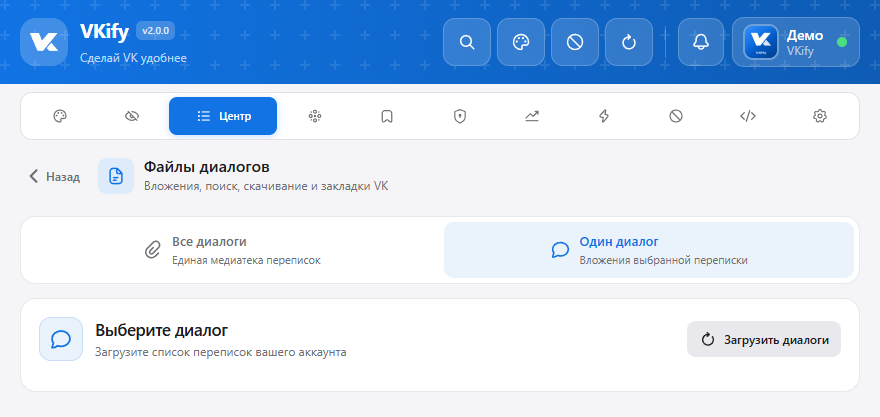Click the Файлы диалогов heading
The image size is (880, 417).
tap(207, 167)
